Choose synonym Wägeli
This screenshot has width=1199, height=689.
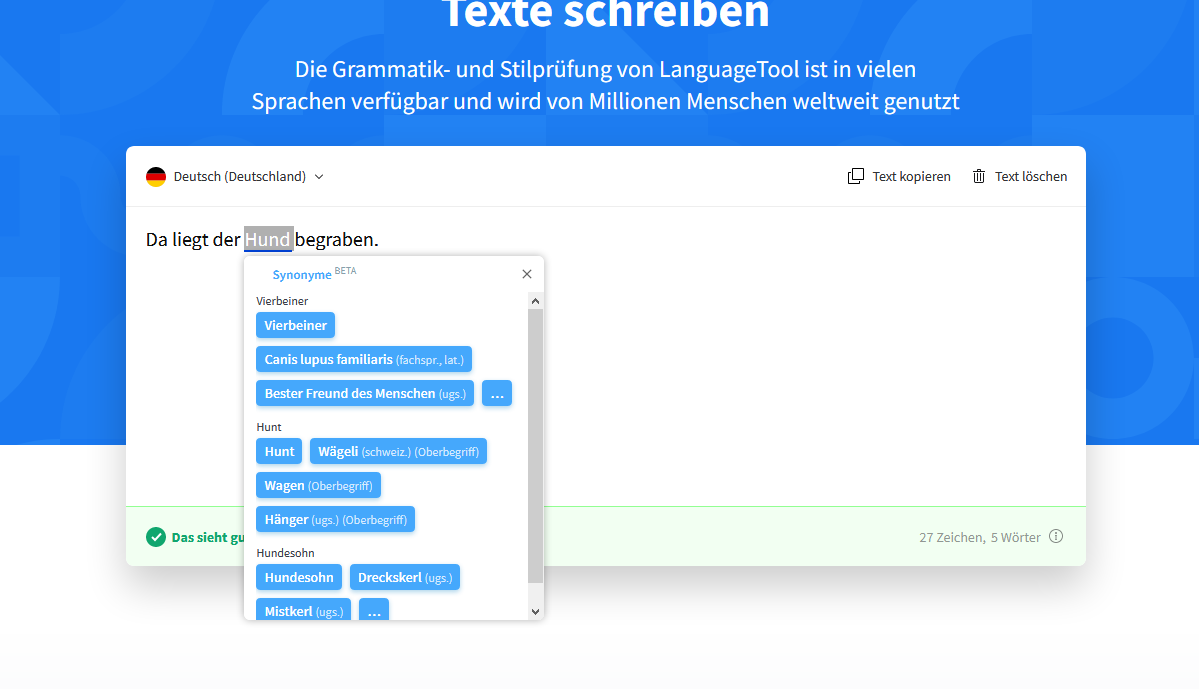[398, 451]
